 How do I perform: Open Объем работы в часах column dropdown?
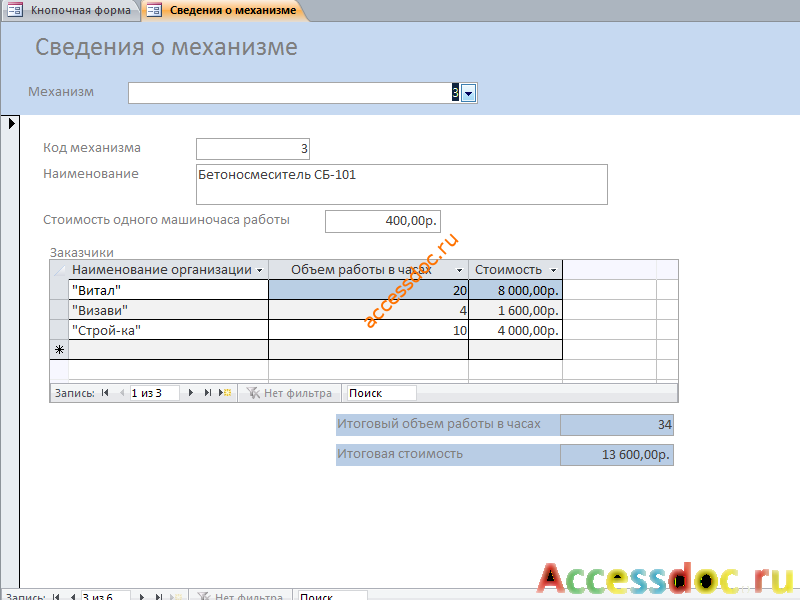(459, 270)
